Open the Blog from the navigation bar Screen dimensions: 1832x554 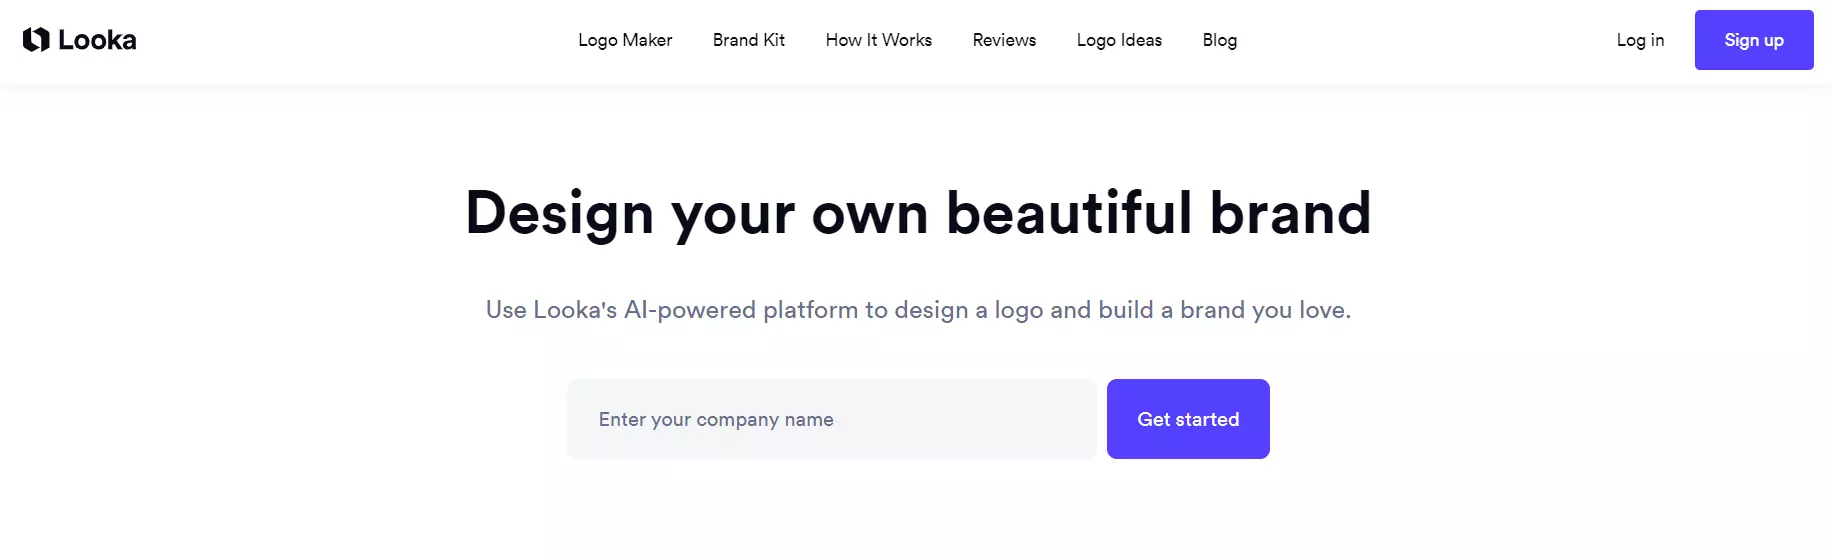(1219, 40)
